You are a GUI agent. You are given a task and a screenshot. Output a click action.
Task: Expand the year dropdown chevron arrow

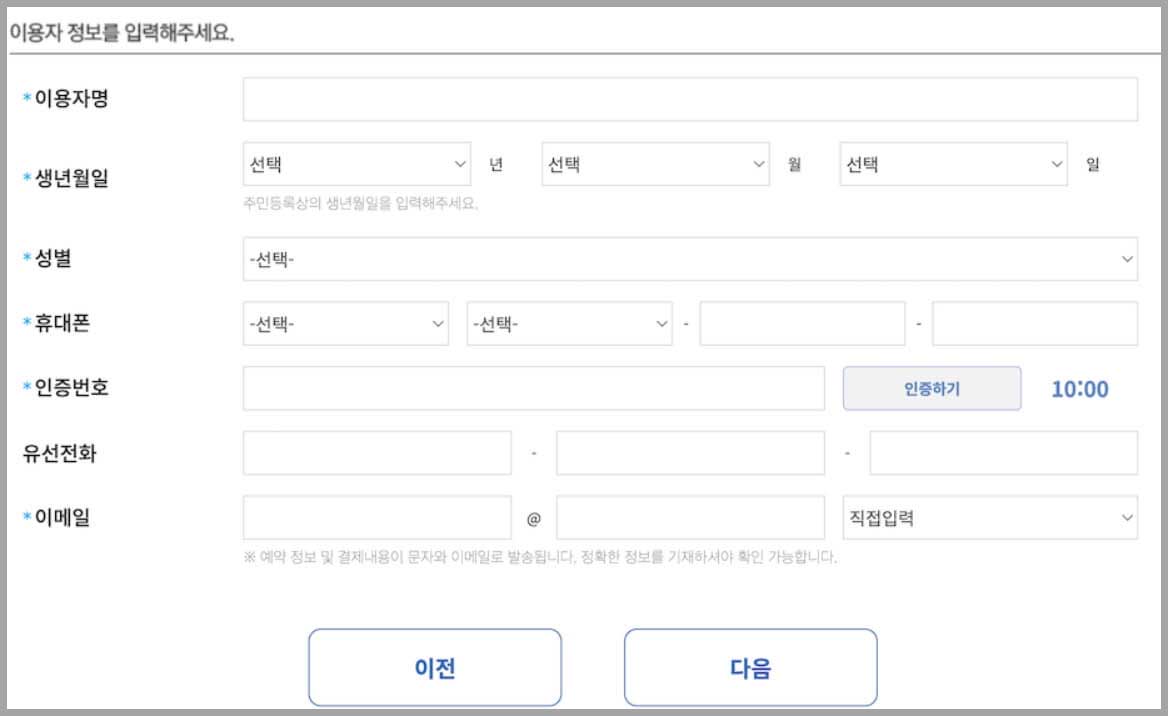(x=461, y=163)
